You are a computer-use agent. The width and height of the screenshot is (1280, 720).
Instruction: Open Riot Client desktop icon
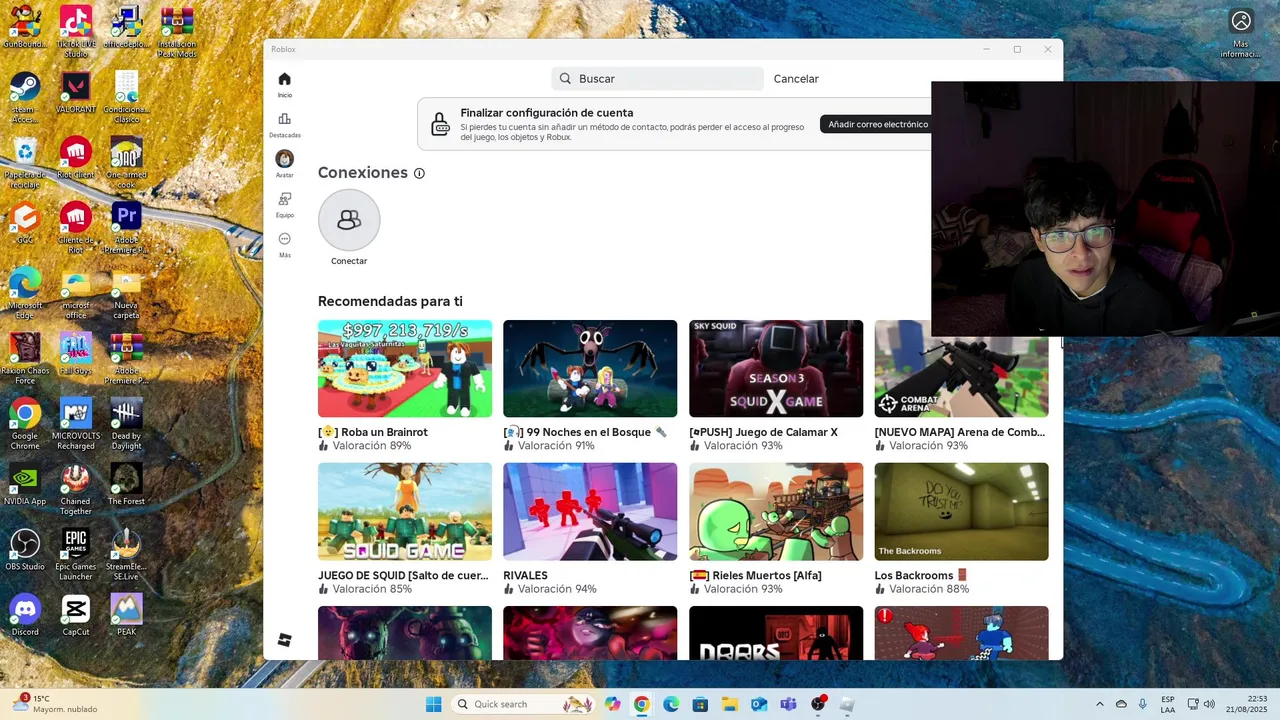[76, 157]
